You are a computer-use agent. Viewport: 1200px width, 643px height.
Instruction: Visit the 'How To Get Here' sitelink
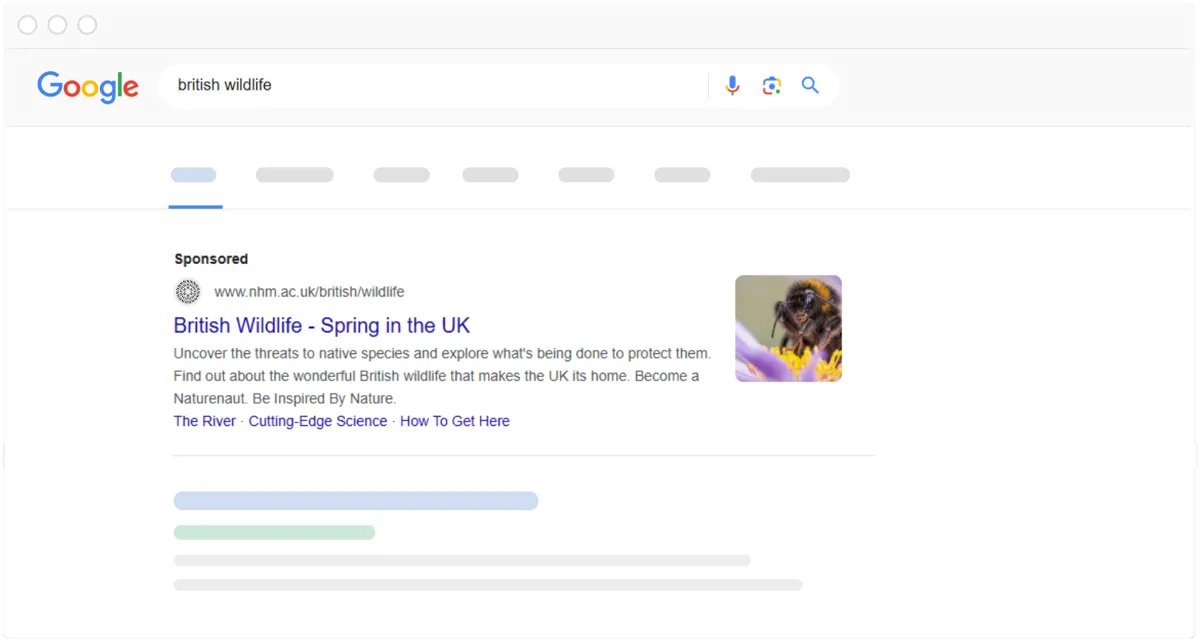(455, 421)
